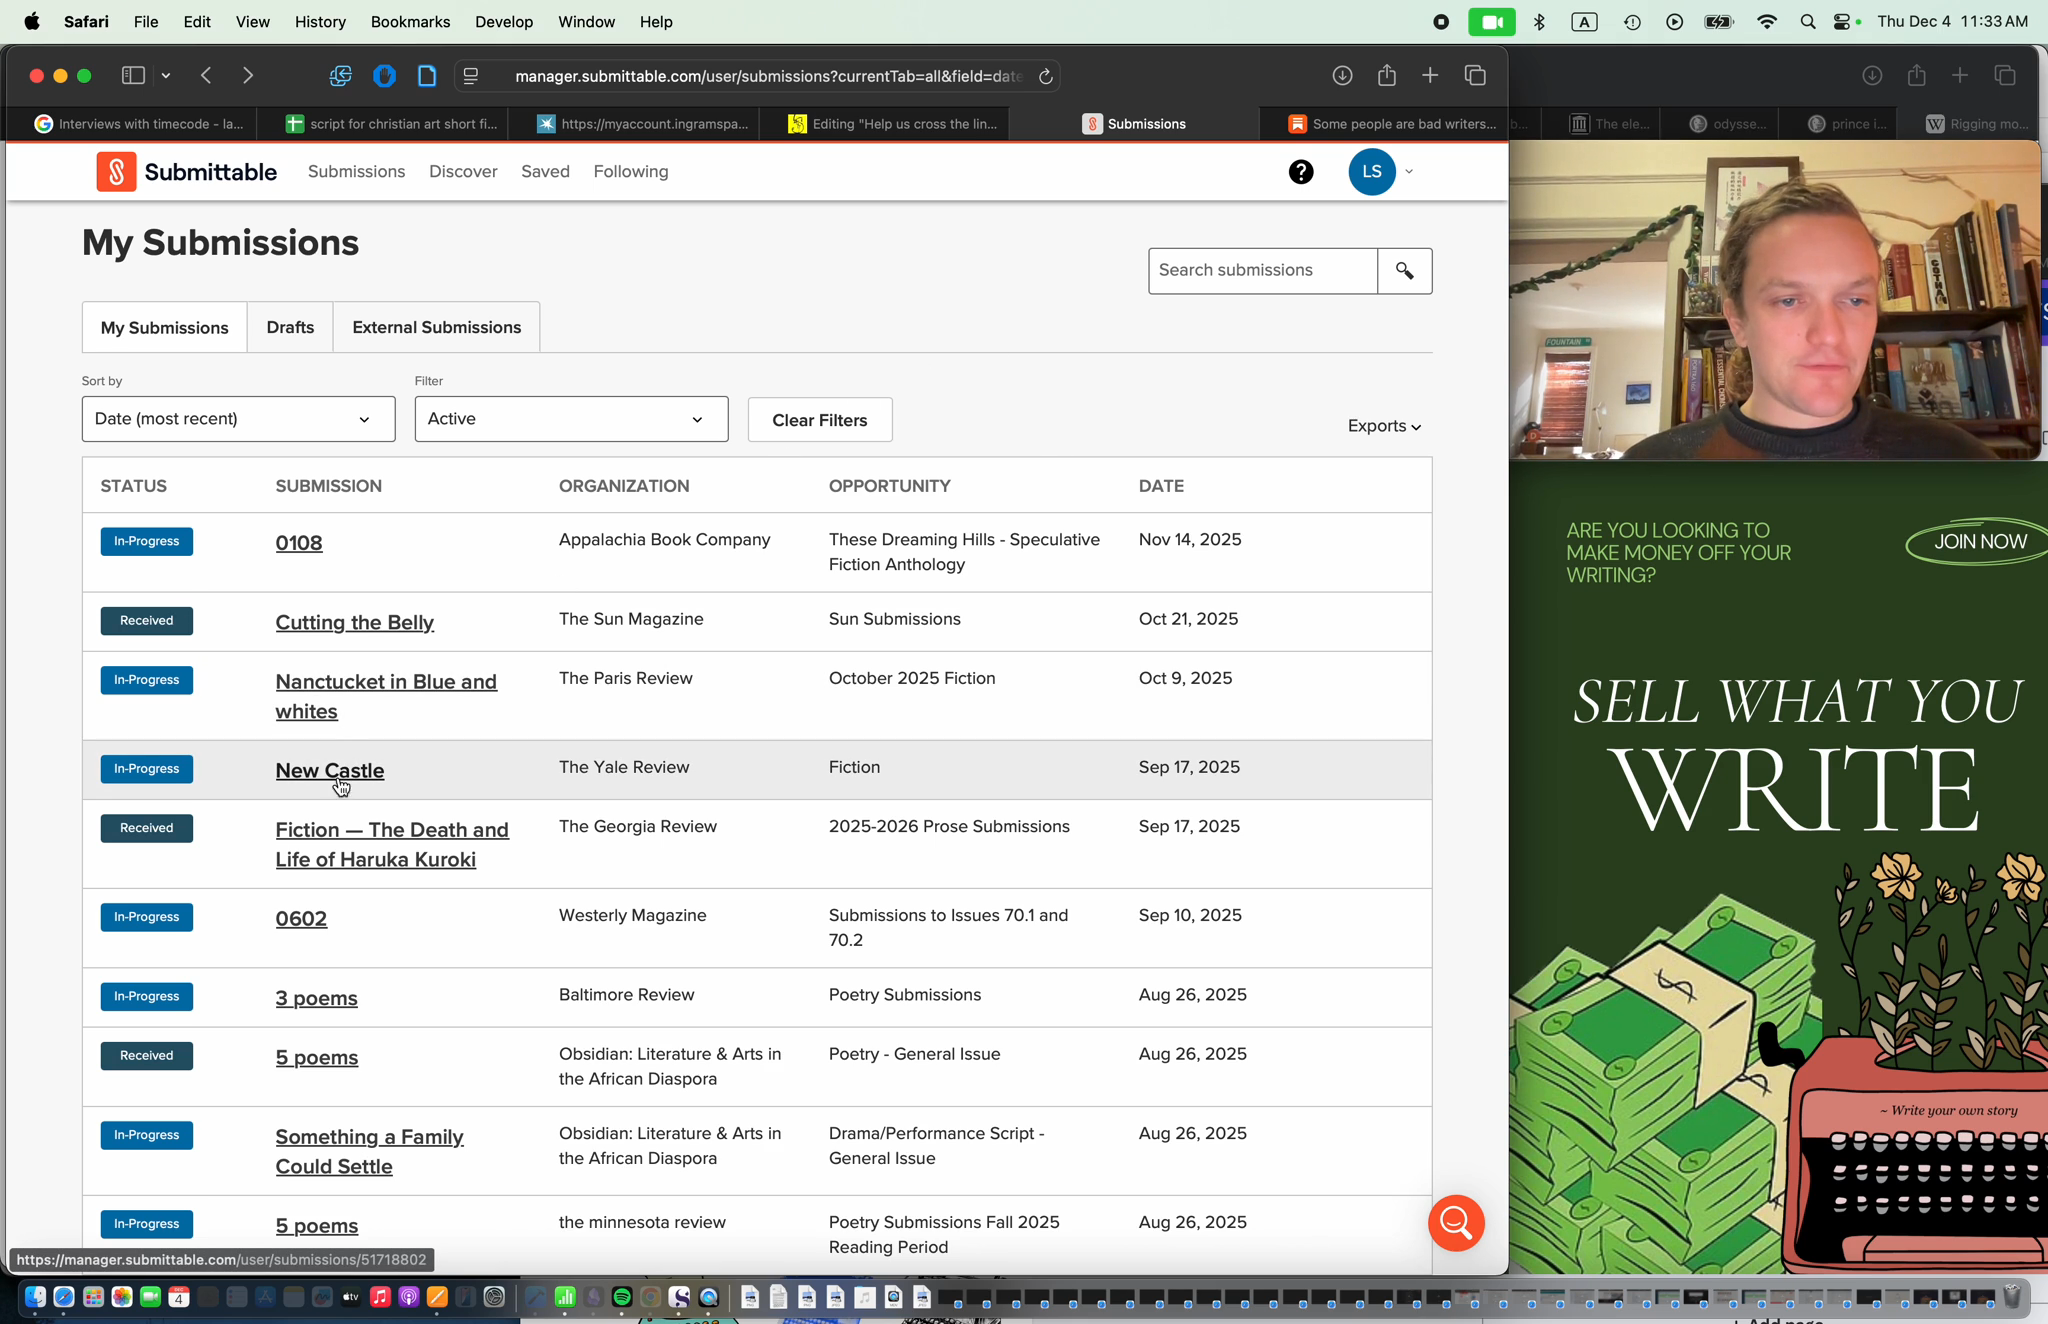Viewport: 2048px width, 1324px height.
Task: Open Spotify from the Dock
Action: click(622, 1297)
